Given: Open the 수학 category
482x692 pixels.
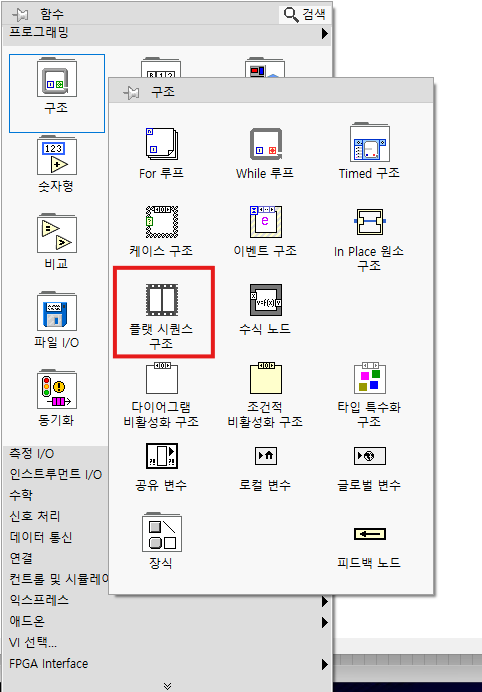Looking at the screenshot, I should click(21, 495).
